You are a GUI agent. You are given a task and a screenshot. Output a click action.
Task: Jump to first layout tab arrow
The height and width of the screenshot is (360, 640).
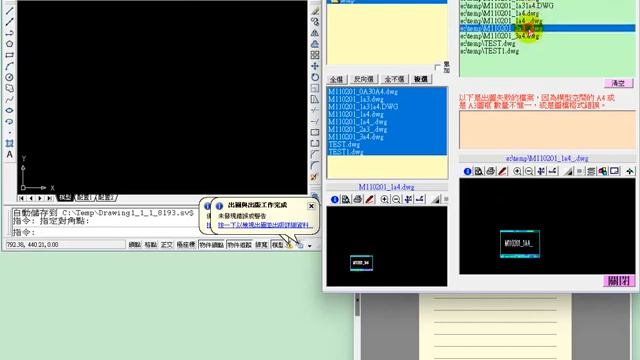click(x=21, y=198)
